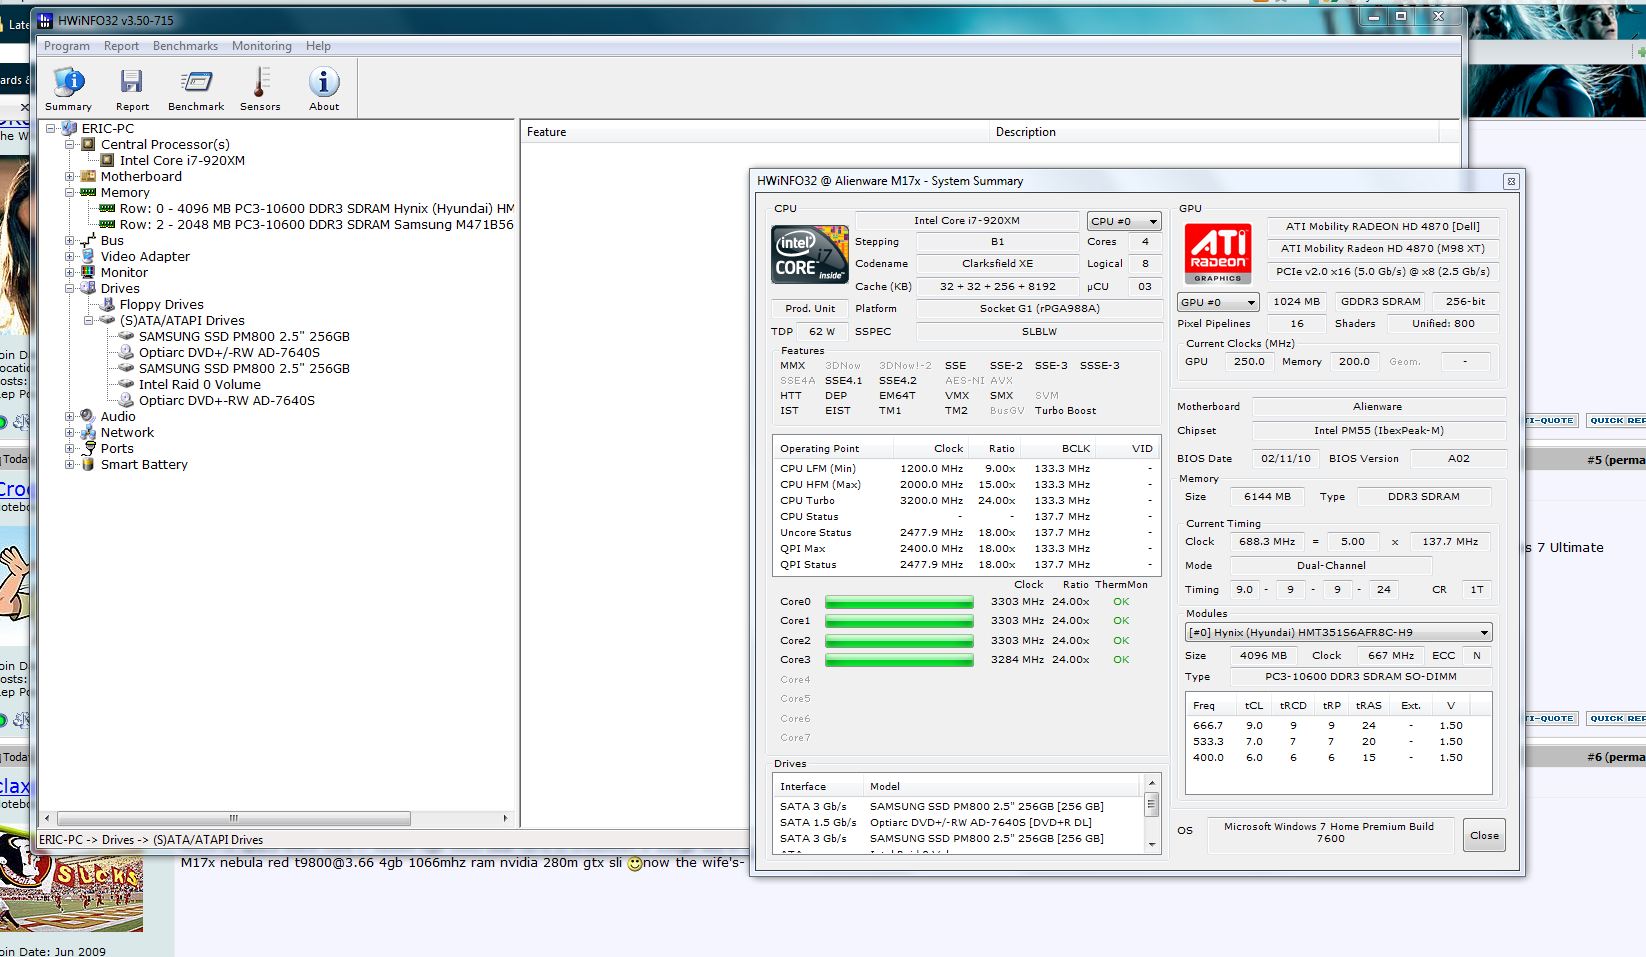Open the Benchmarks menu
Screen dimensions: 1646x957
pyautogui.click(x=185, y=46)
